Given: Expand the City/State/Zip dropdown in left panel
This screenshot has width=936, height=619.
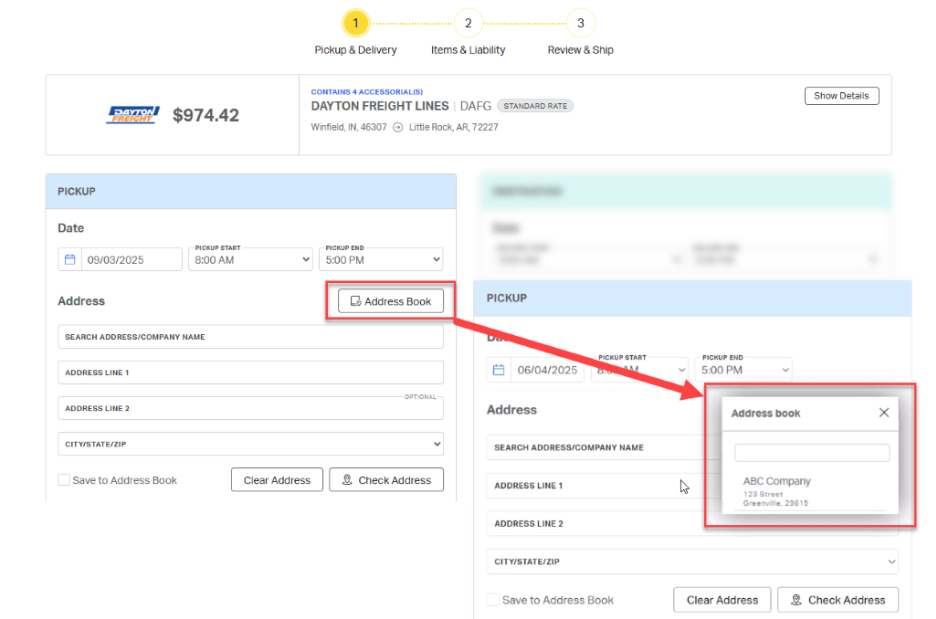Looking at the screenshot, I should click(x=251, y=444).
